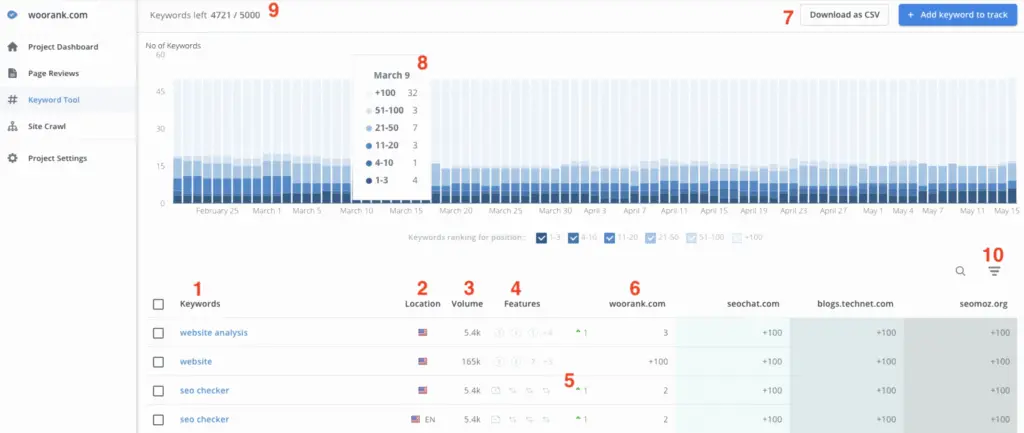The image size is (1024, 433).
Task: Open seo checker link in EN row
Action: click(x=204, y=419)
